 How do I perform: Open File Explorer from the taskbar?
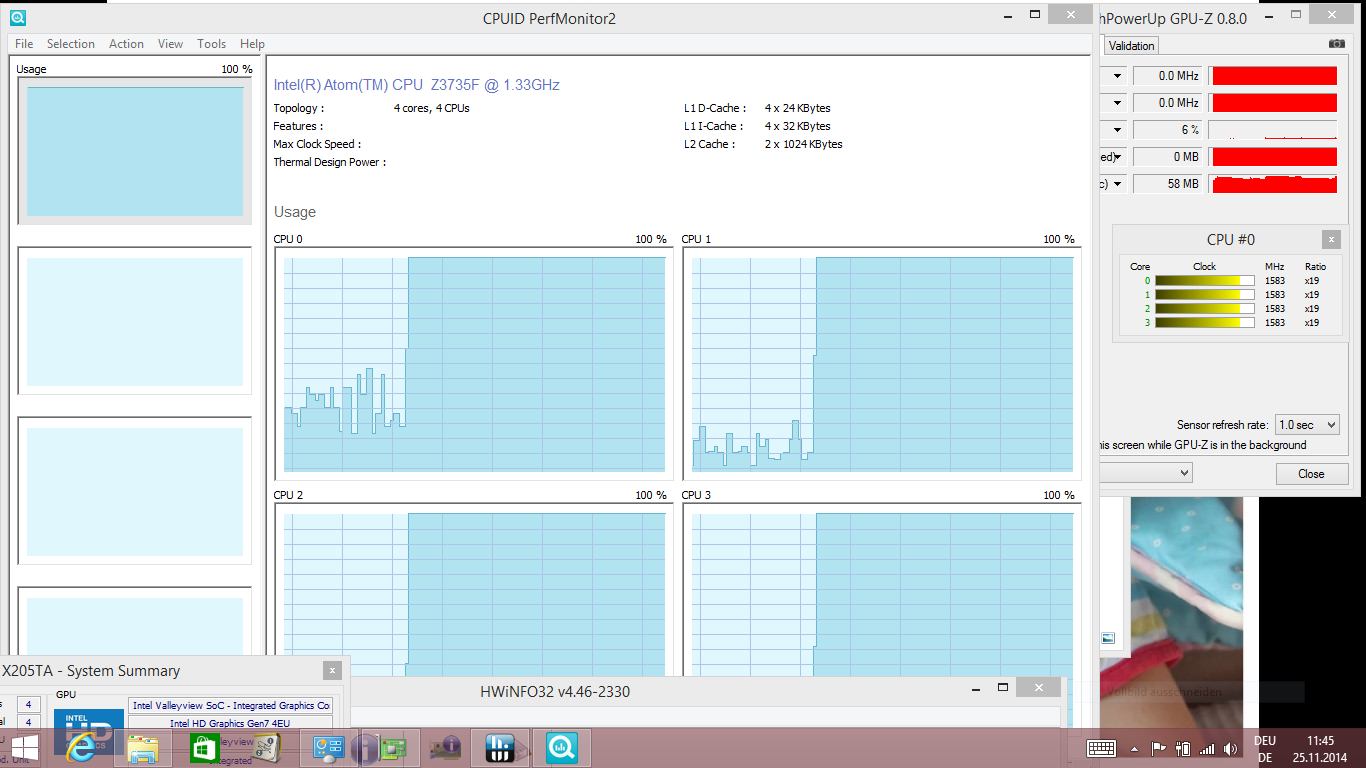tap(143, 748)
